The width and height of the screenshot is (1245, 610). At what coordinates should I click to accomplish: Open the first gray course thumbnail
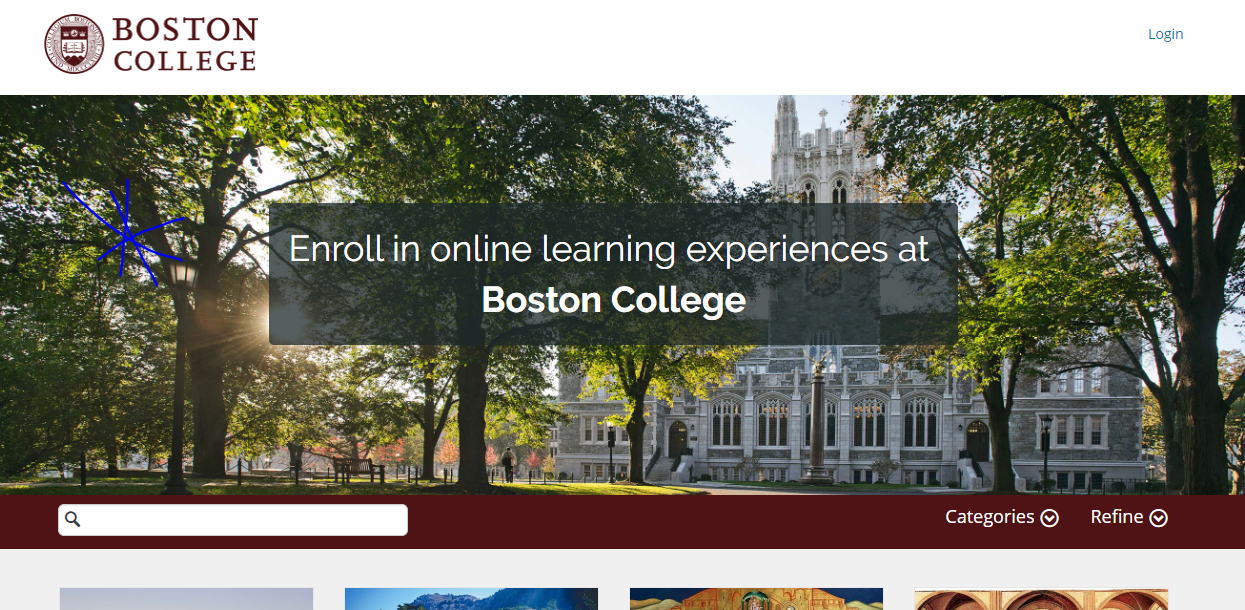(186, 599)
